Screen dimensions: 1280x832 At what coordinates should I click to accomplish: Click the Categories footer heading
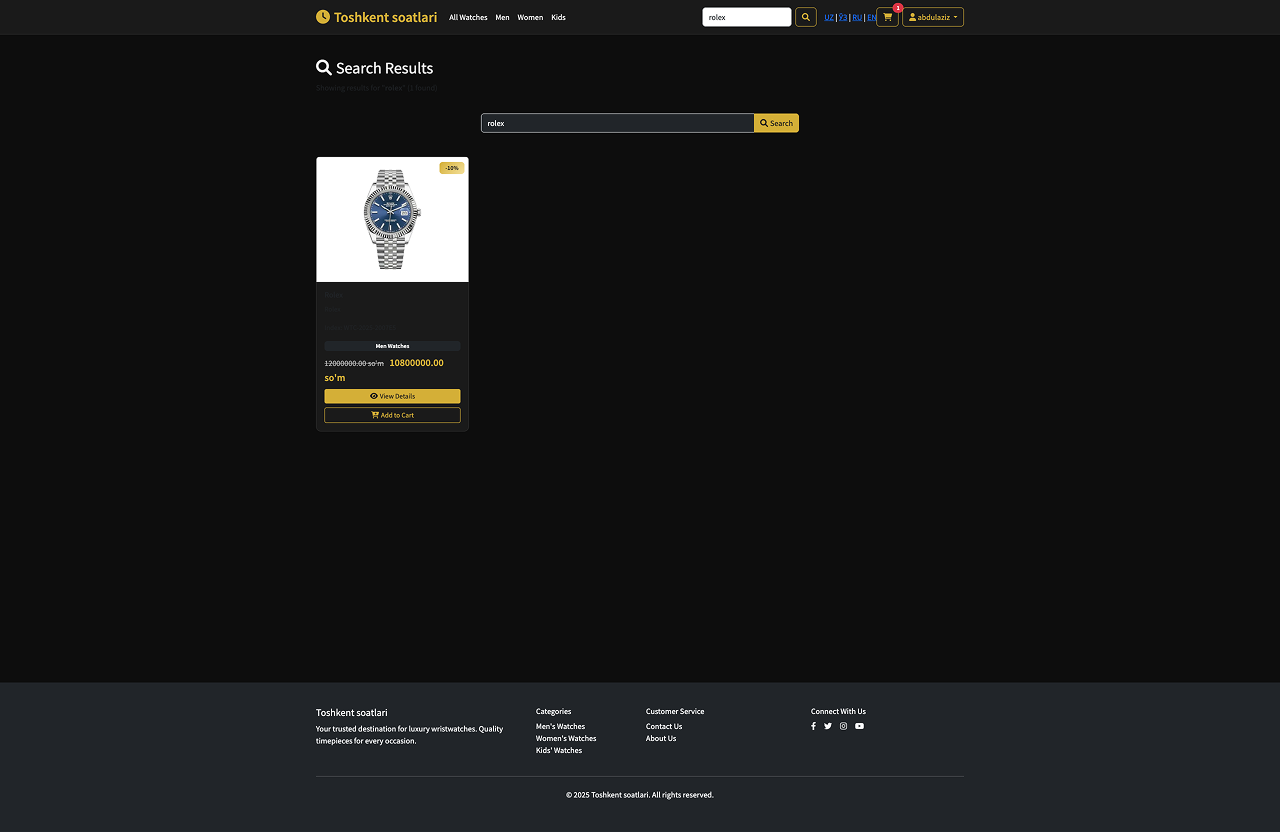pos(553,711)
